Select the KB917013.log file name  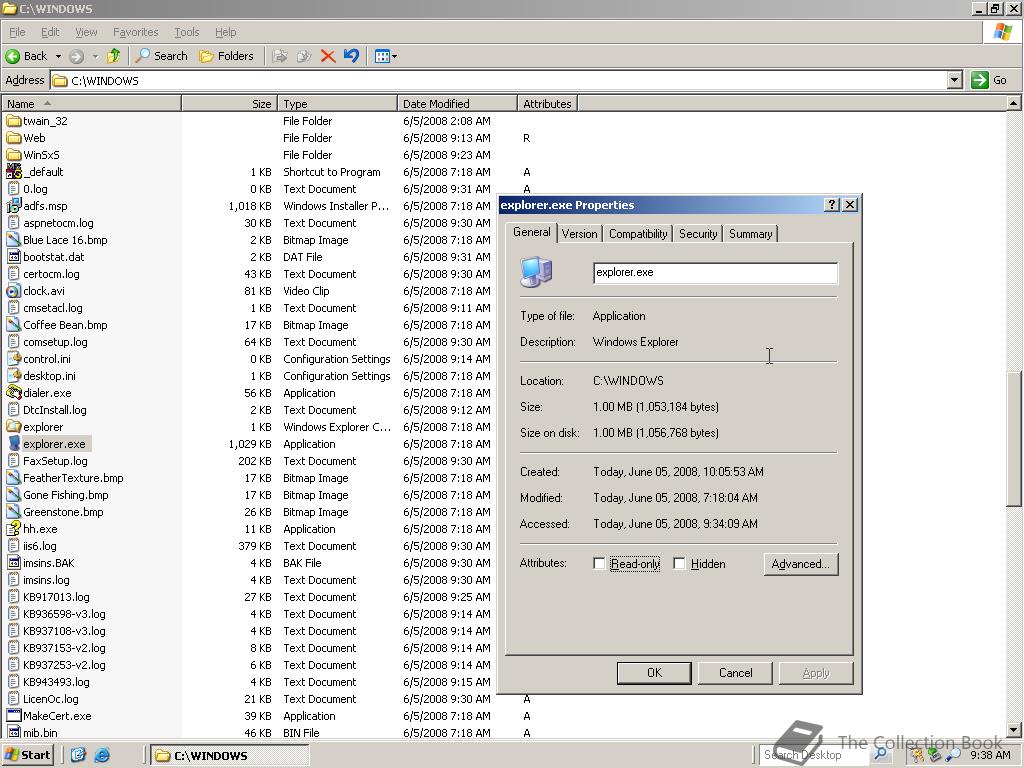click(x=56, y=597)
